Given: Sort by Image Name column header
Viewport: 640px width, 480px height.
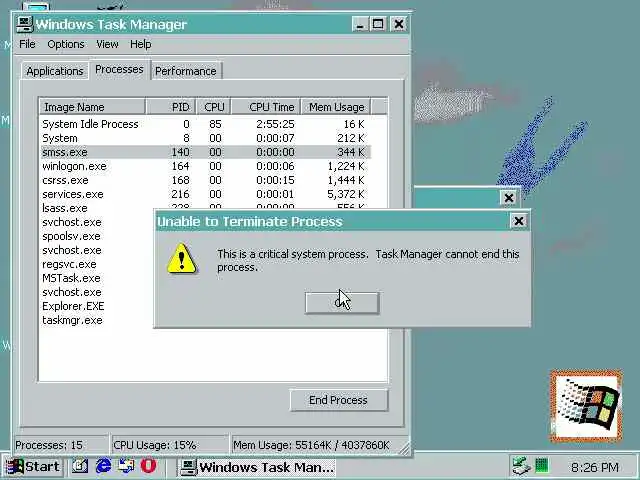Looking at the screenshot, I should [92, 107].
